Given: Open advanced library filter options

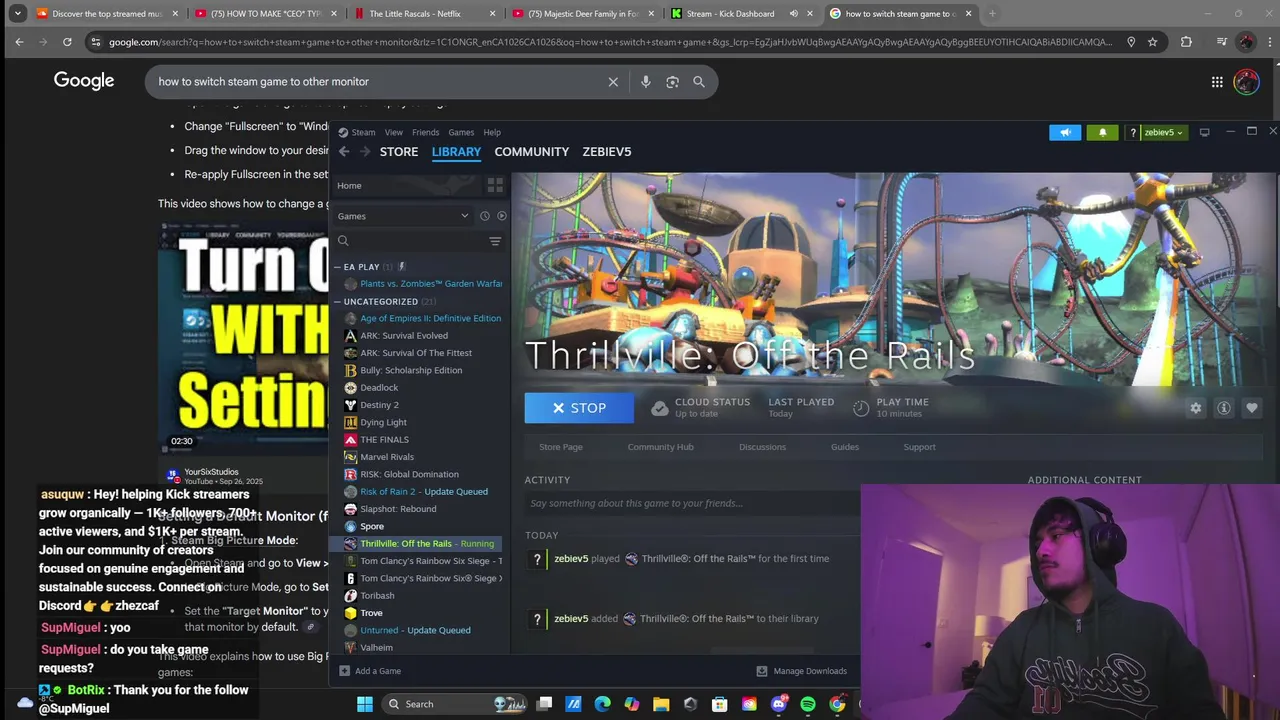Looking at the screenshot, I should [495, 241].
